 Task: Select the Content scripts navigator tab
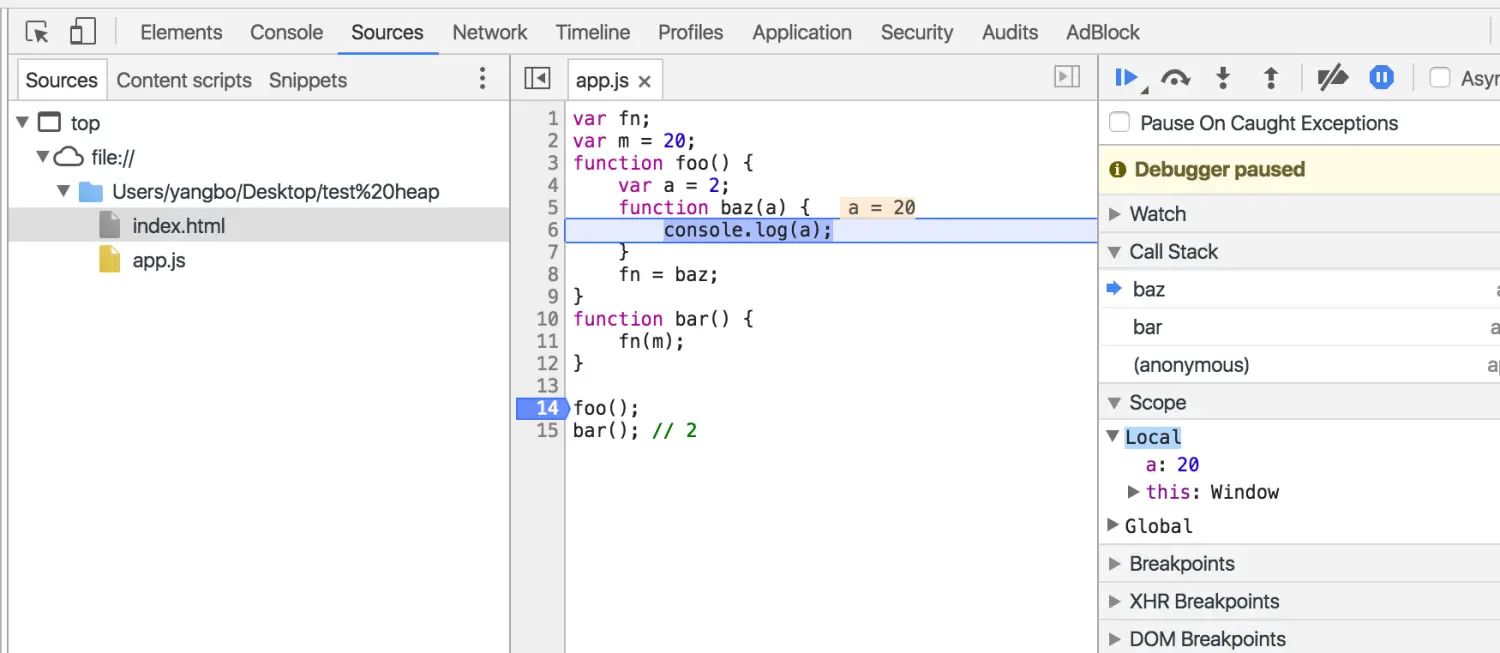pos(184,80)
